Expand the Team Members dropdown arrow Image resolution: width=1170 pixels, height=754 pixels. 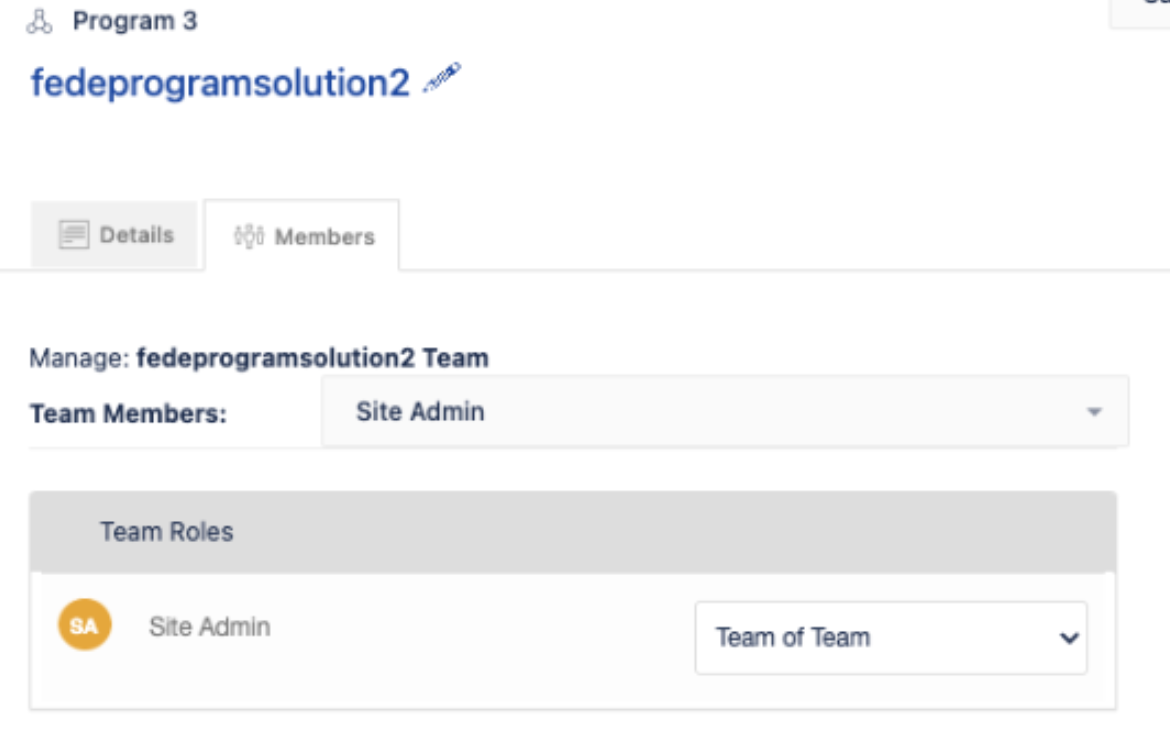(1095, 411)
